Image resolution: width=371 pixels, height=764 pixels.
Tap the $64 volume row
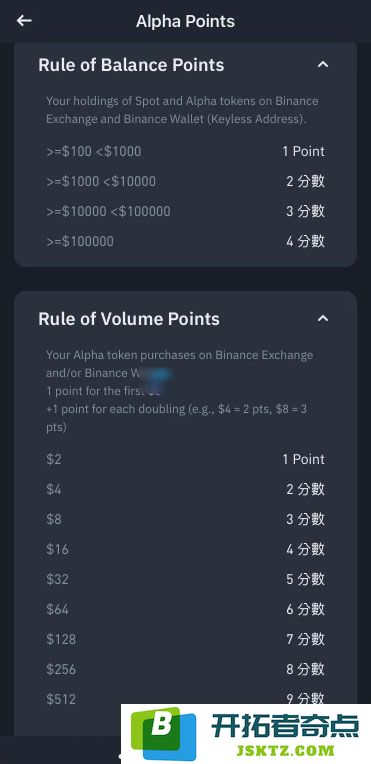point(185,609)
